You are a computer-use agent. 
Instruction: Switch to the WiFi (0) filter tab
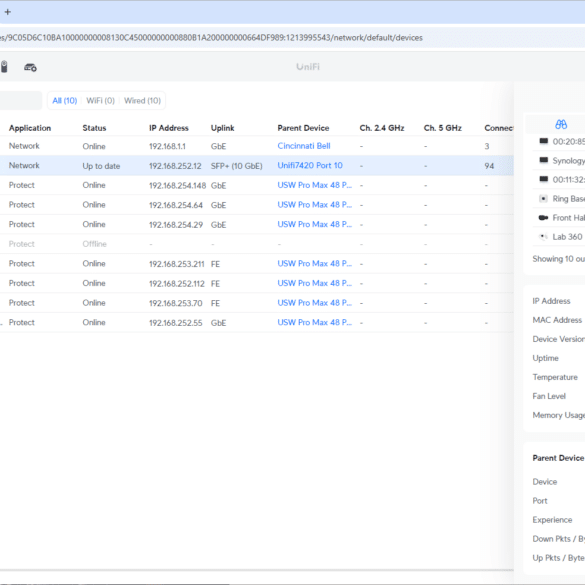coord(100,101)
